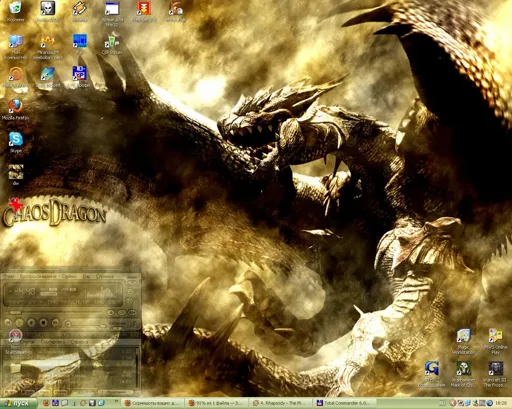This screenshot has height=409, width=512.
Task: Click the Пуск start button
Action: pyautogui.click(x=18, y=403)
